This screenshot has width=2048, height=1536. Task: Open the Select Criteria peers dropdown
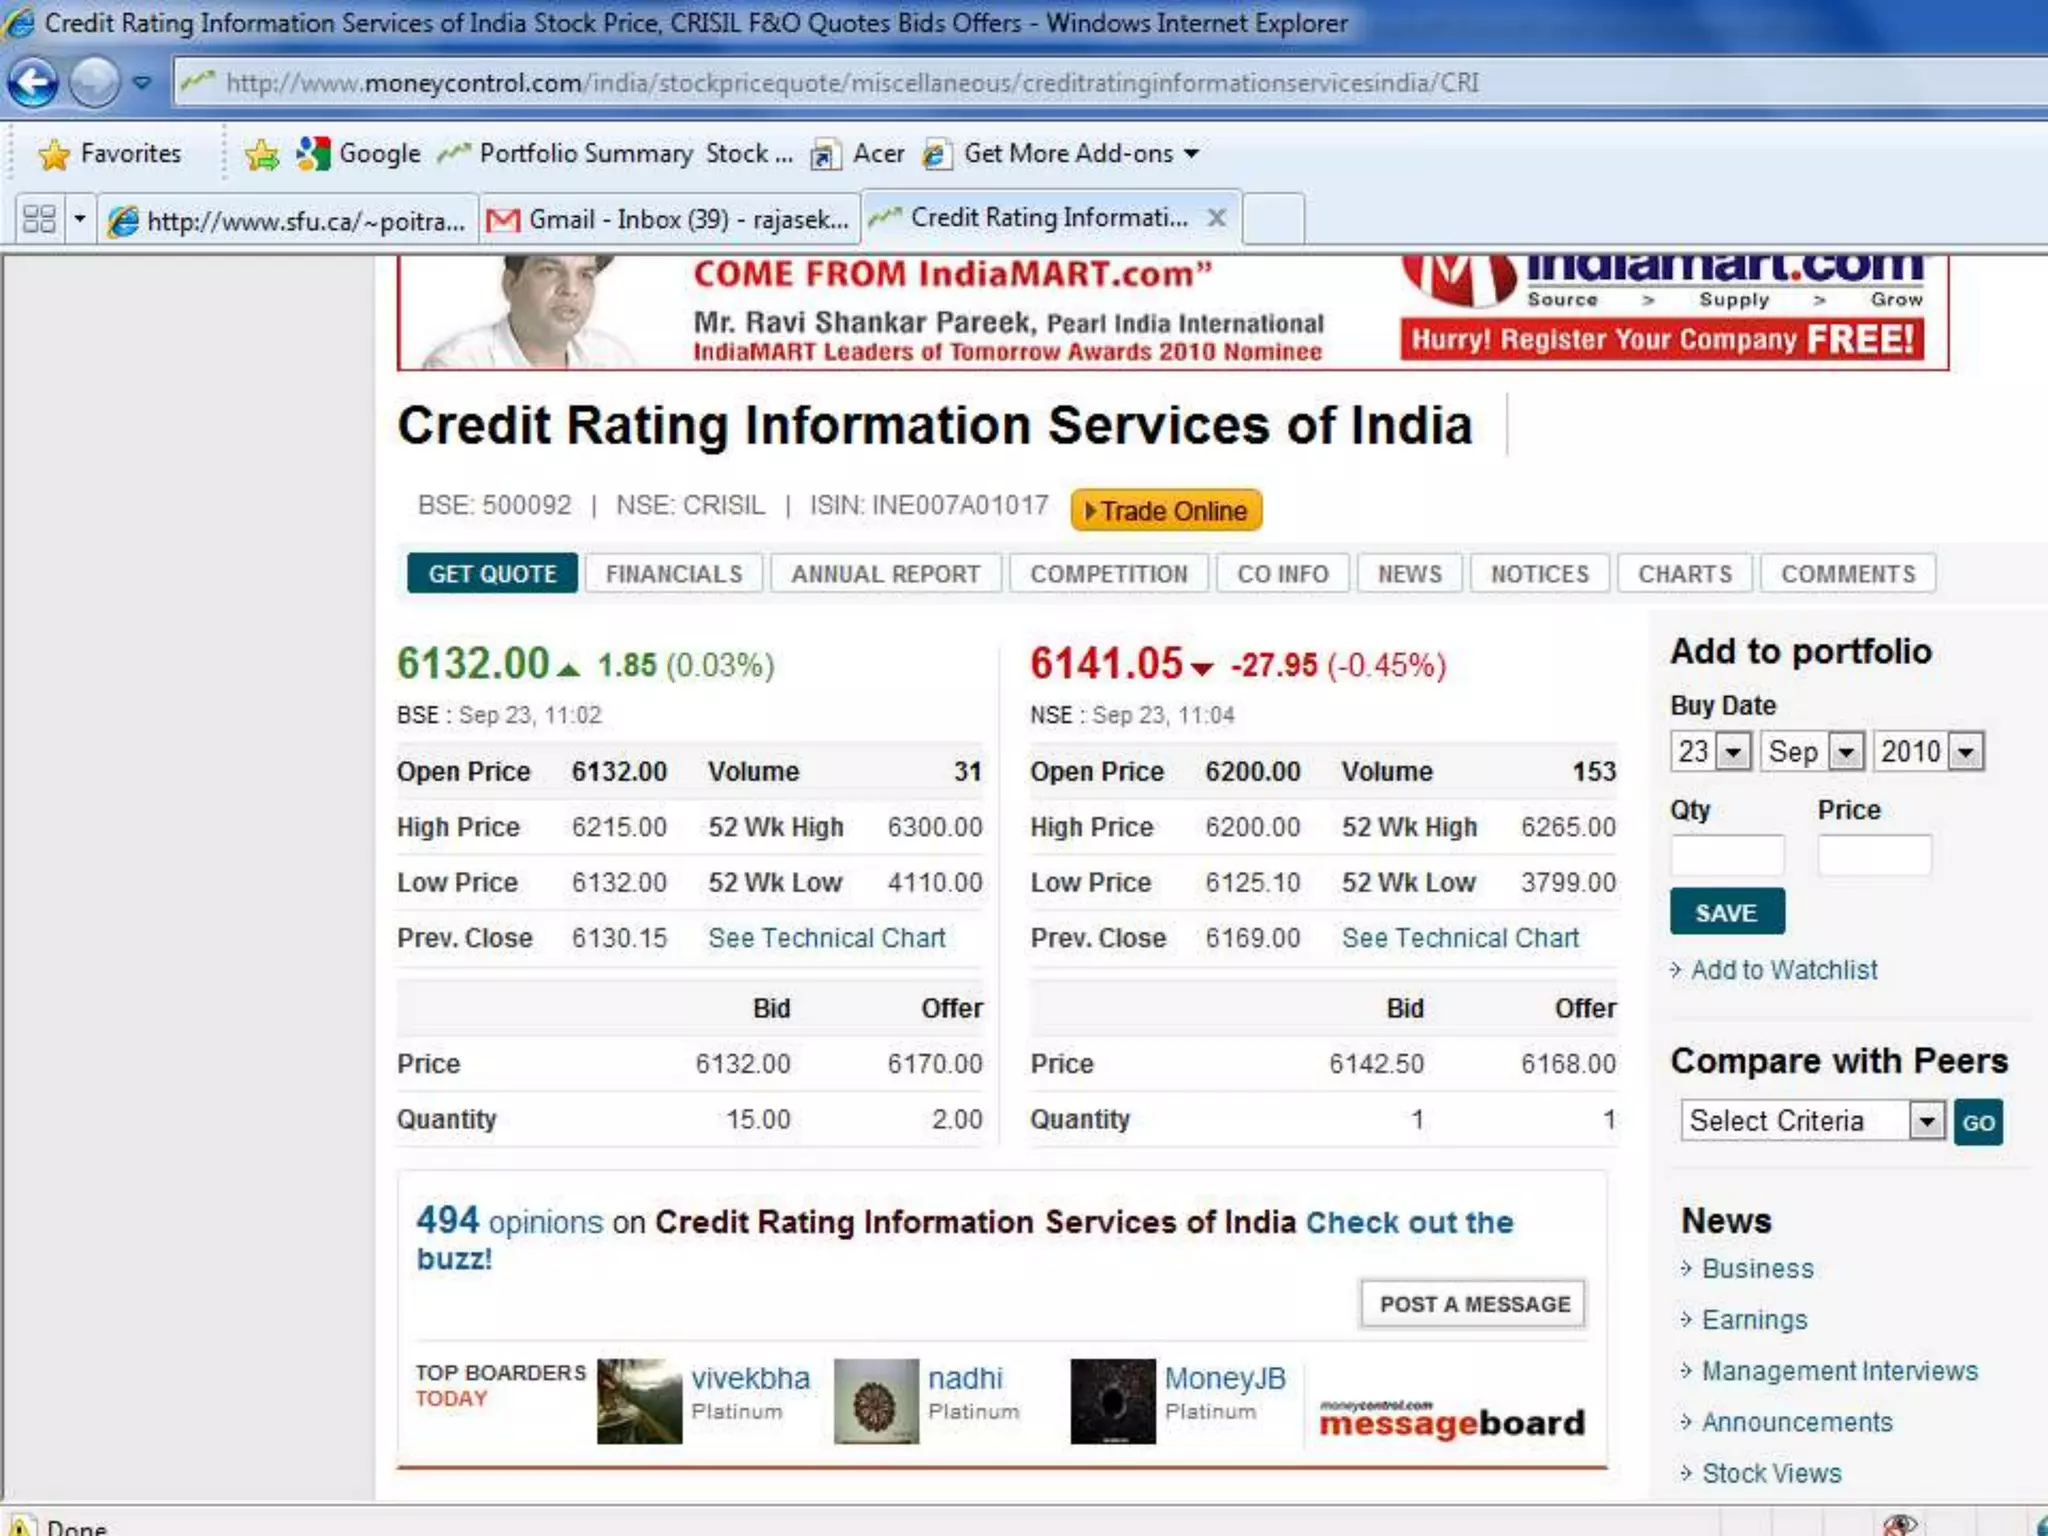tap(1925, 1121)
